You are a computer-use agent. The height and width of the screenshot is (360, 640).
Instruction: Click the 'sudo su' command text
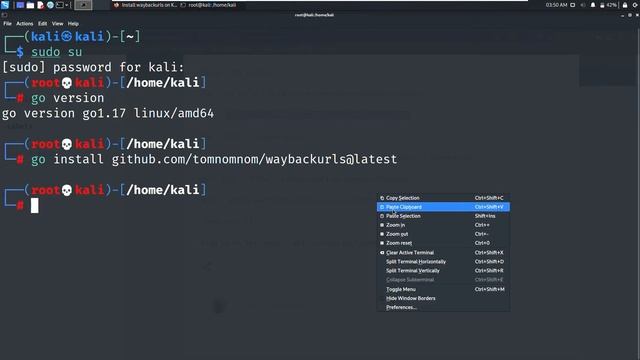(56, 52)
